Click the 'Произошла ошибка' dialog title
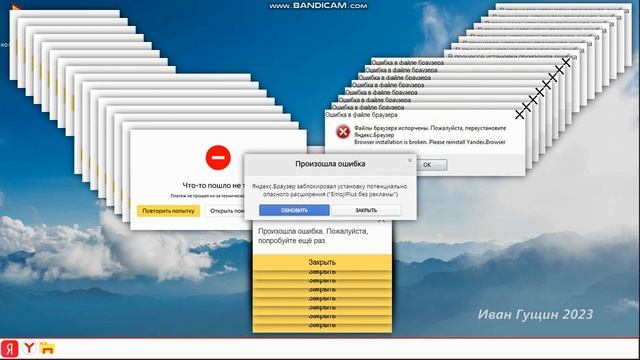The image size is (640, 360). 330,164
